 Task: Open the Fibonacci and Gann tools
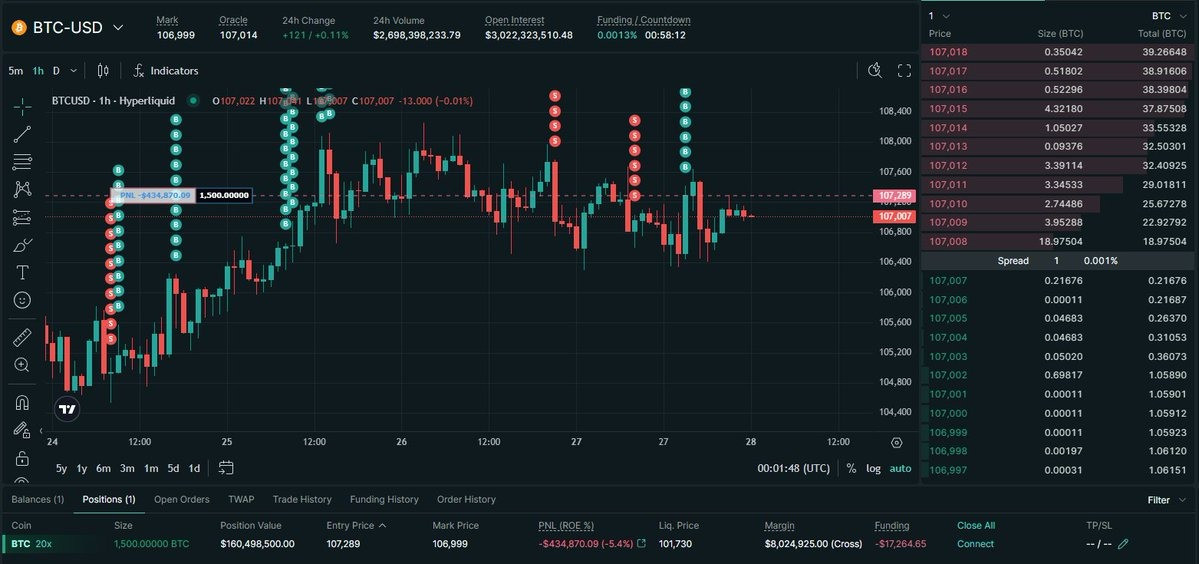[22, 162]
